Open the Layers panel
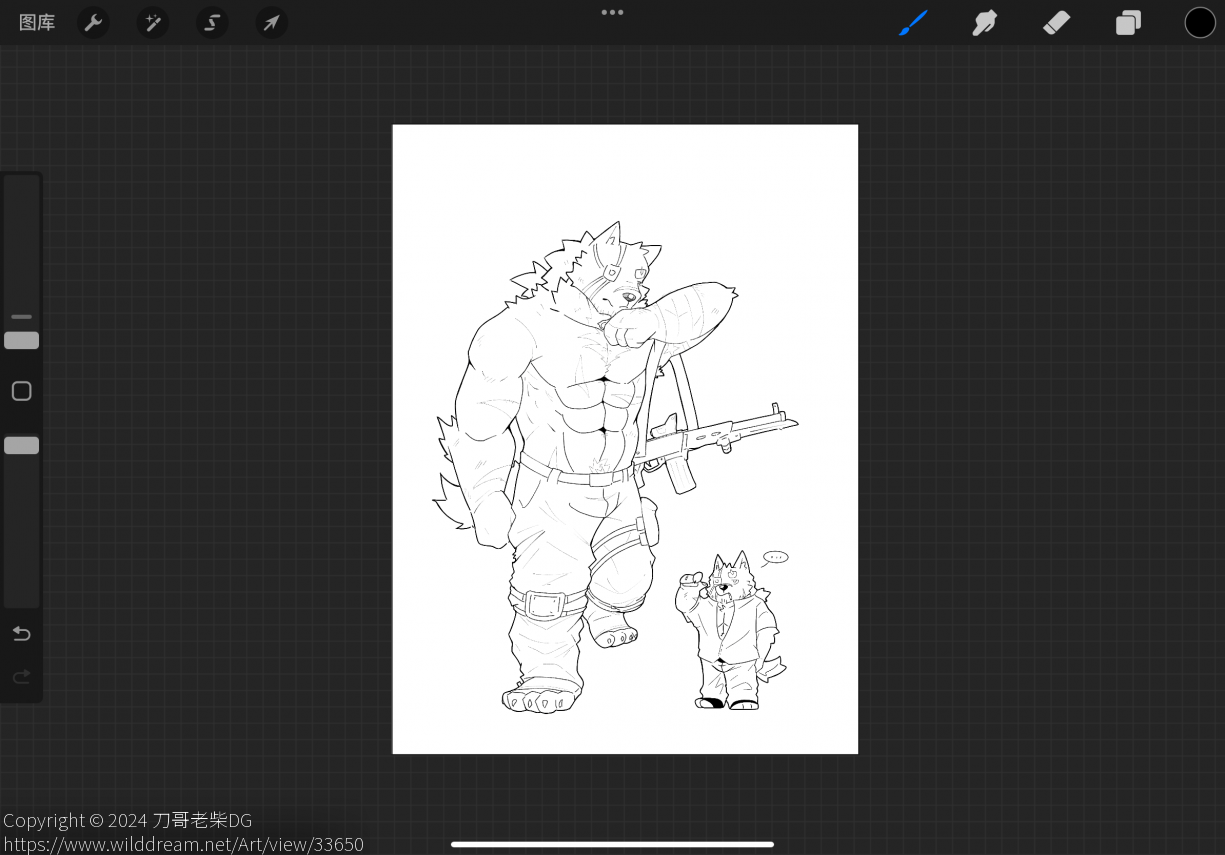The image size is (1225, 855). 1128,23
